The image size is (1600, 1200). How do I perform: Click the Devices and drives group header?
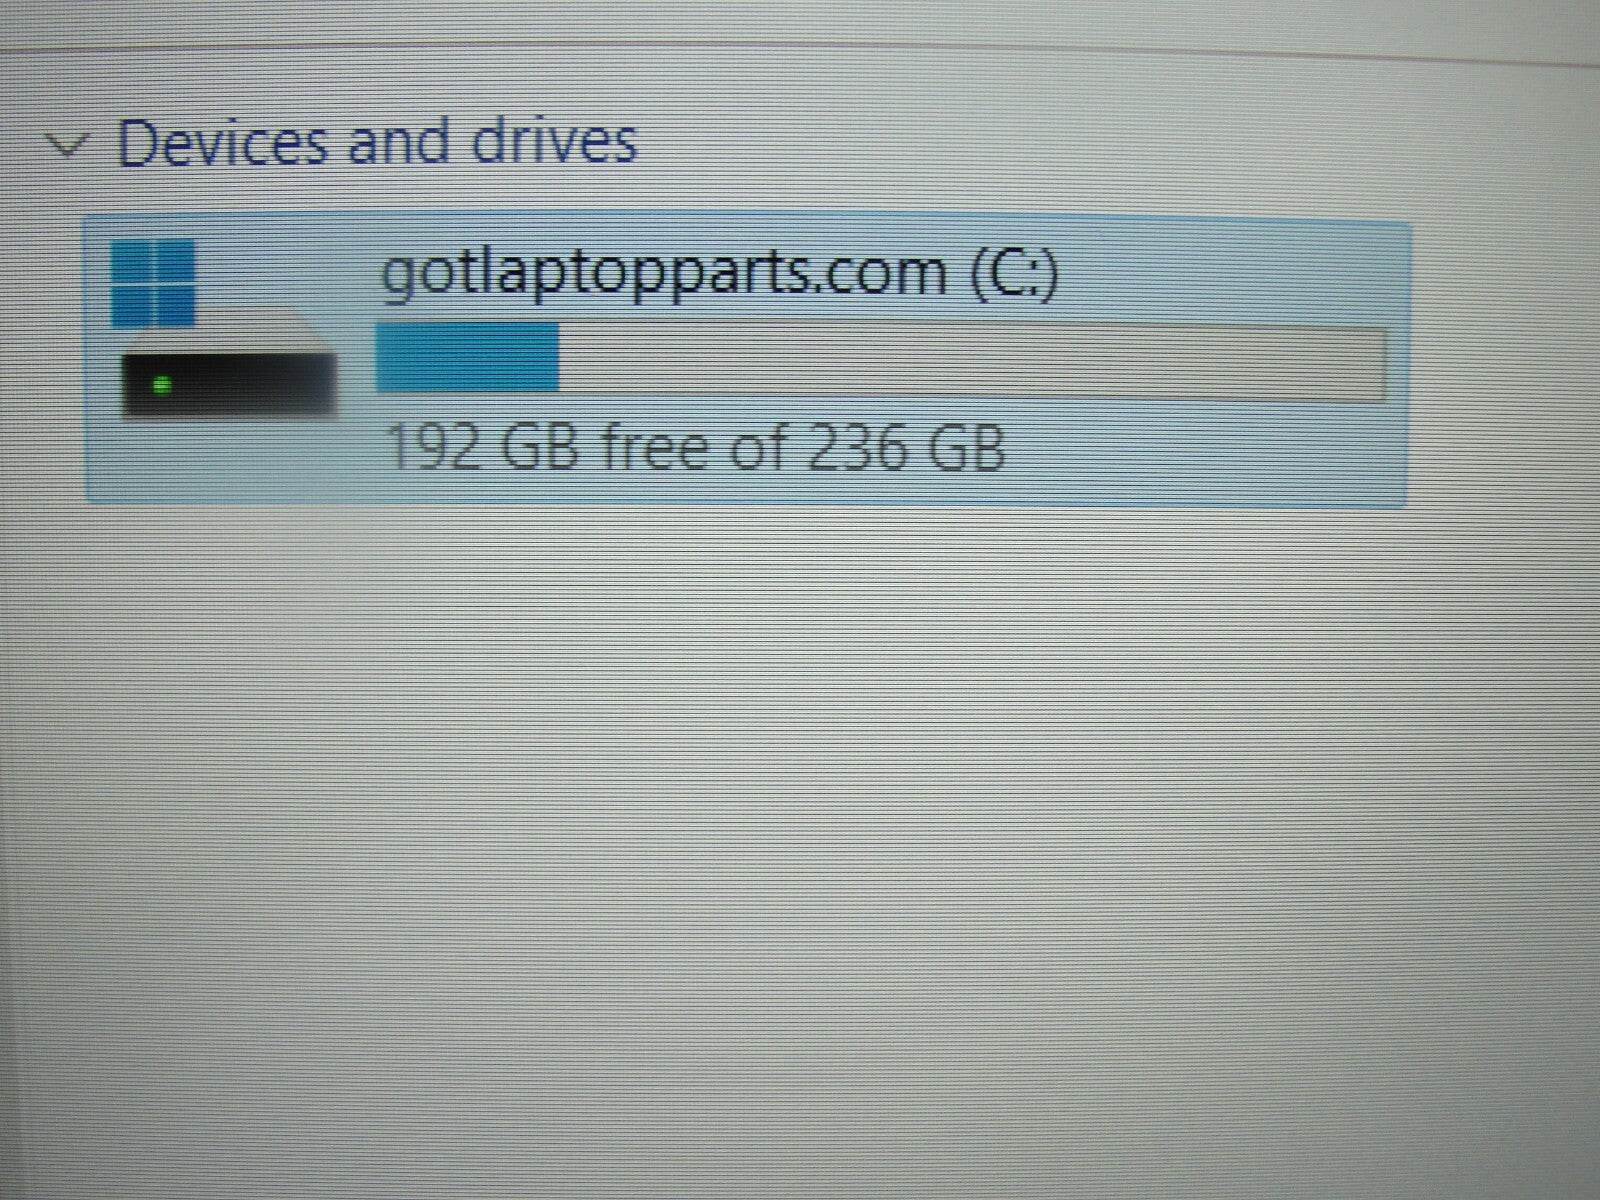pos(377,141)
